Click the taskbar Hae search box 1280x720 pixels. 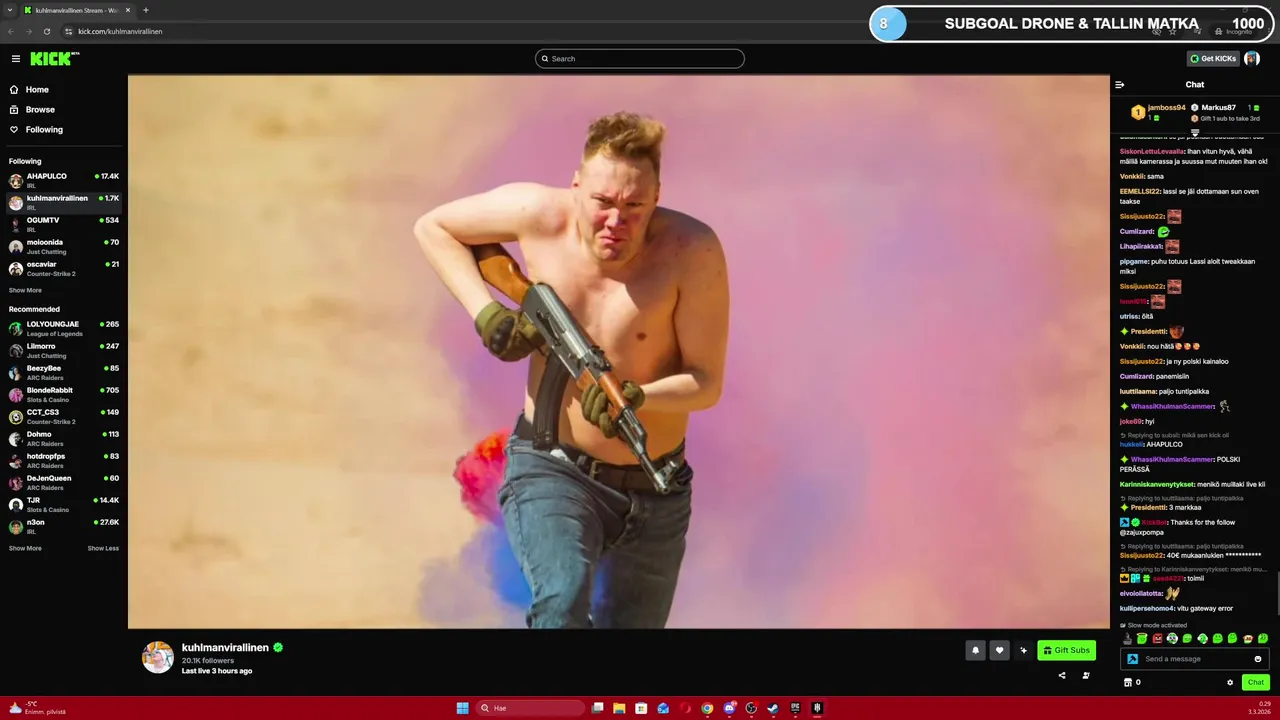[530, 708]
